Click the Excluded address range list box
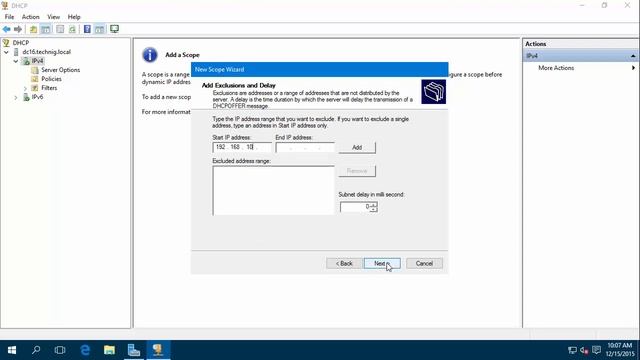Screen dimensions: 640x360 pyautogui.click(x=273, y=190)
